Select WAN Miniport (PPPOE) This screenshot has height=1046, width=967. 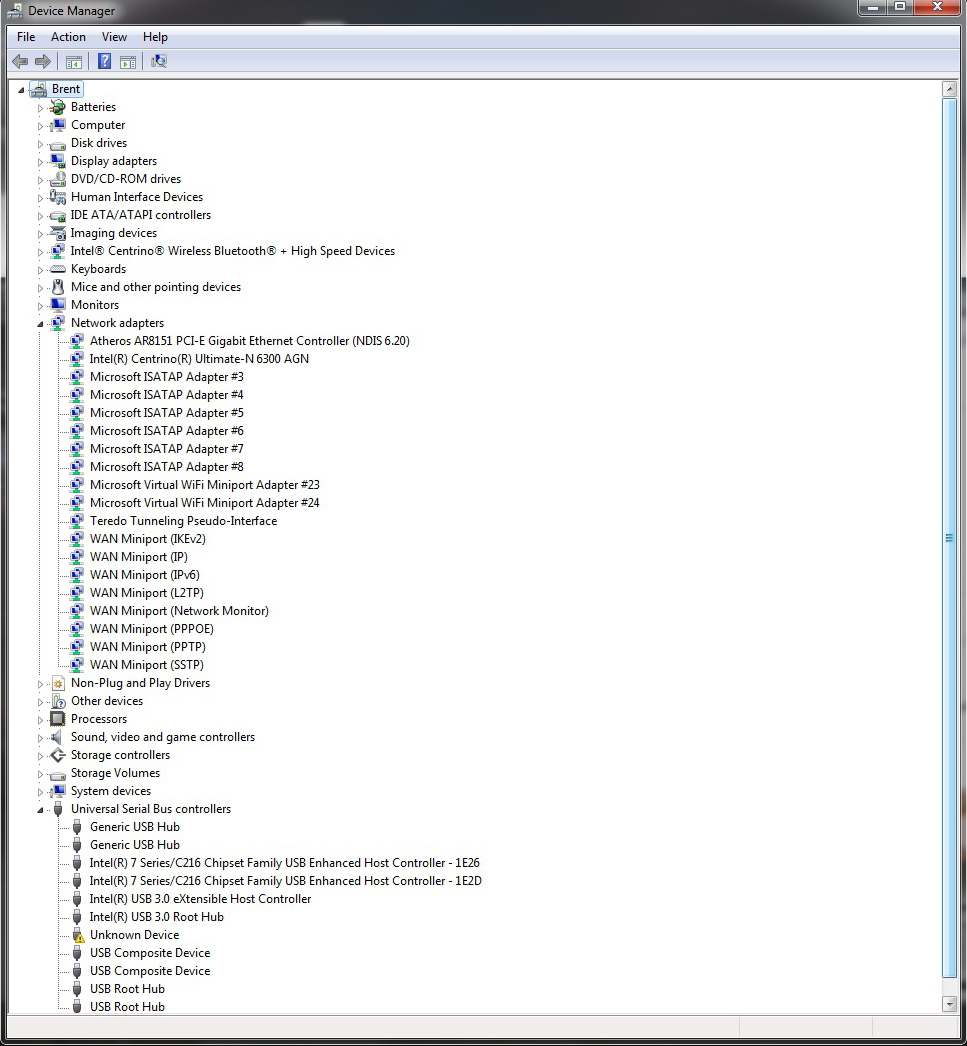coord(152,628)
